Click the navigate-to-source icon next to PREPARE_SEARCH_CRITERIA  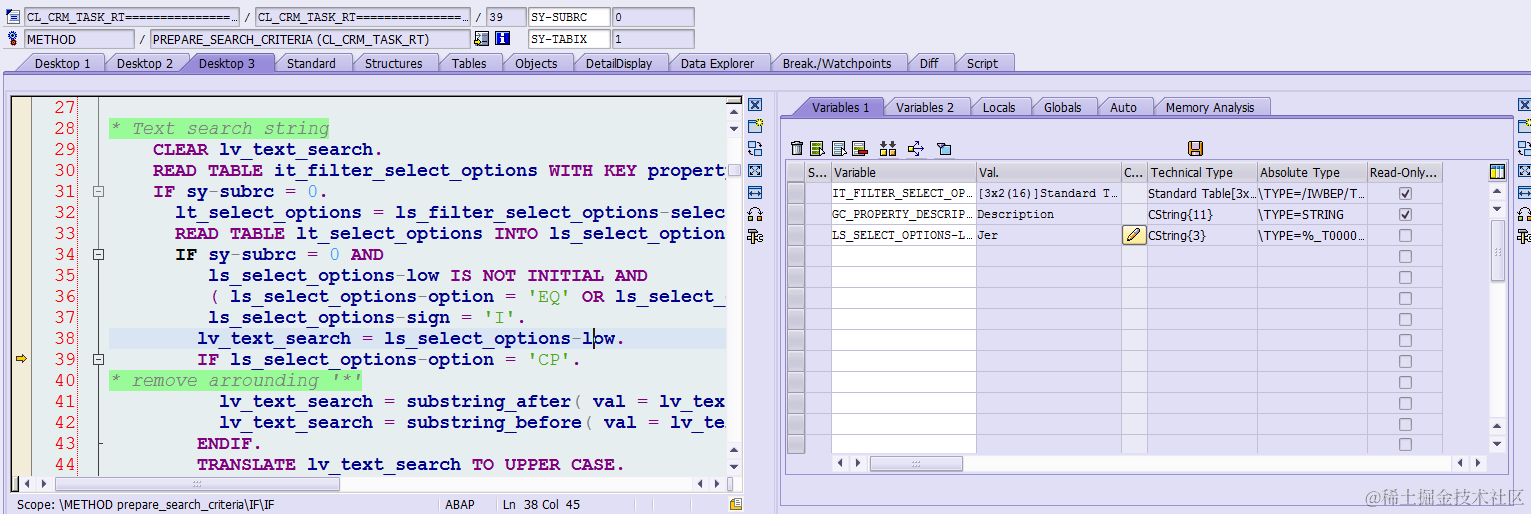click(482, 39)
